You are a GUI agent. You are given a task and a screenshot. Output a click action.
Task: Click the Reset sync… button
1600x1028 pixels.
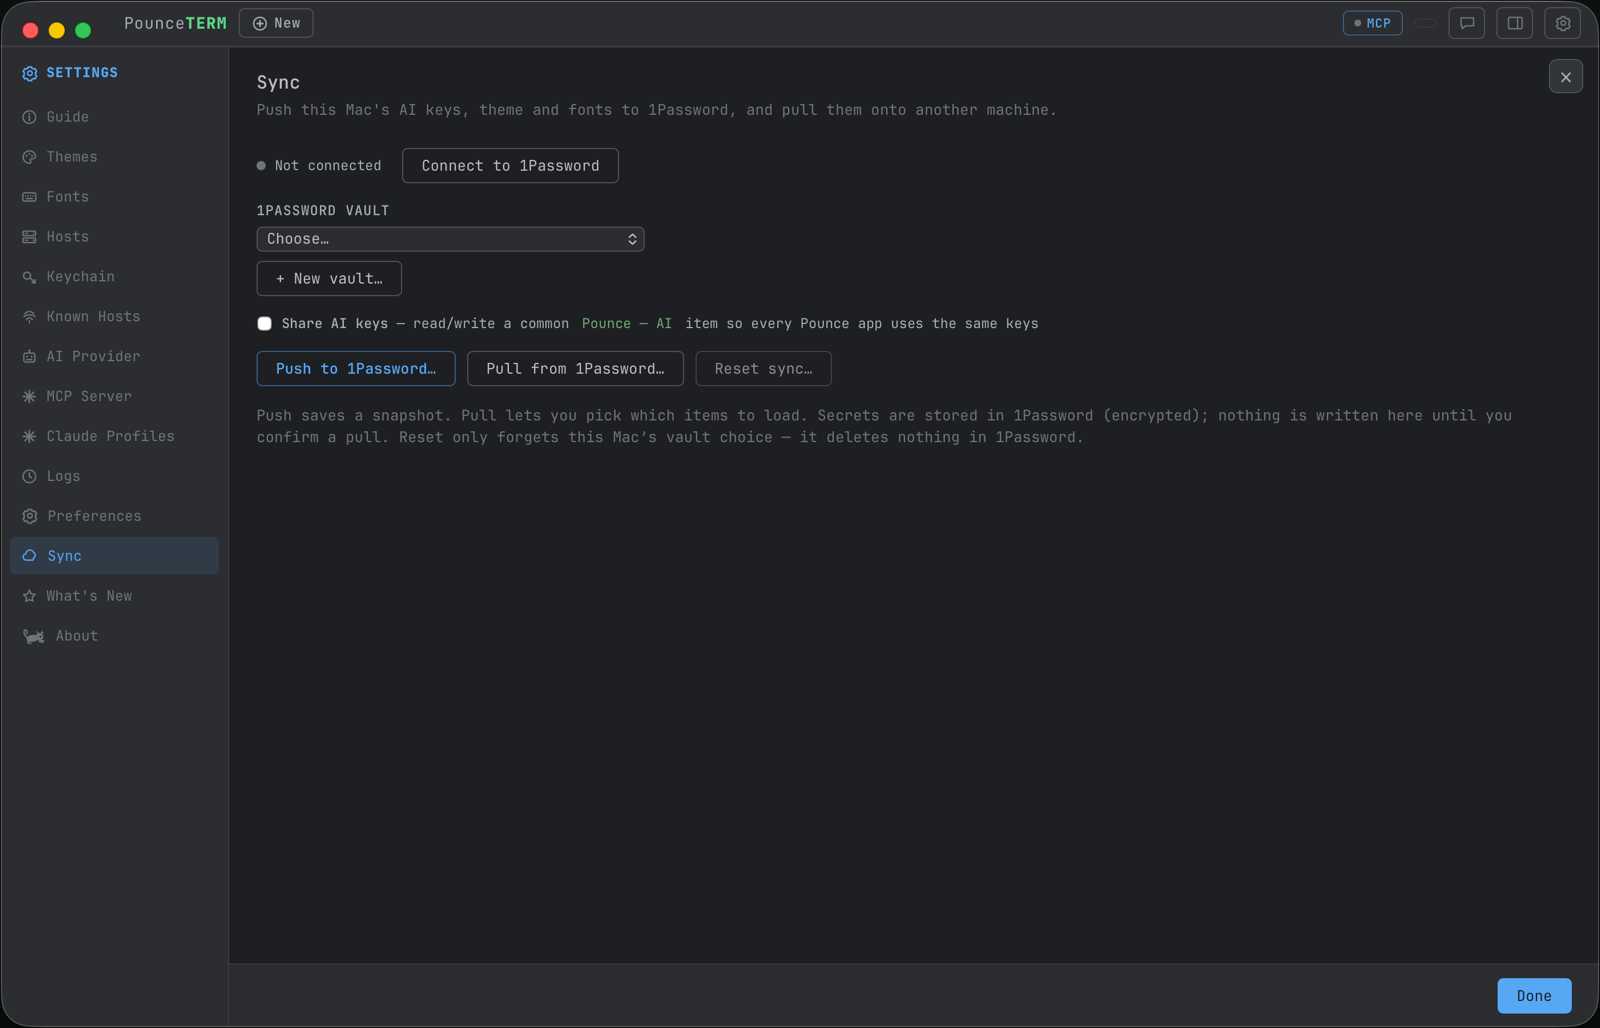tap(763, 369)
